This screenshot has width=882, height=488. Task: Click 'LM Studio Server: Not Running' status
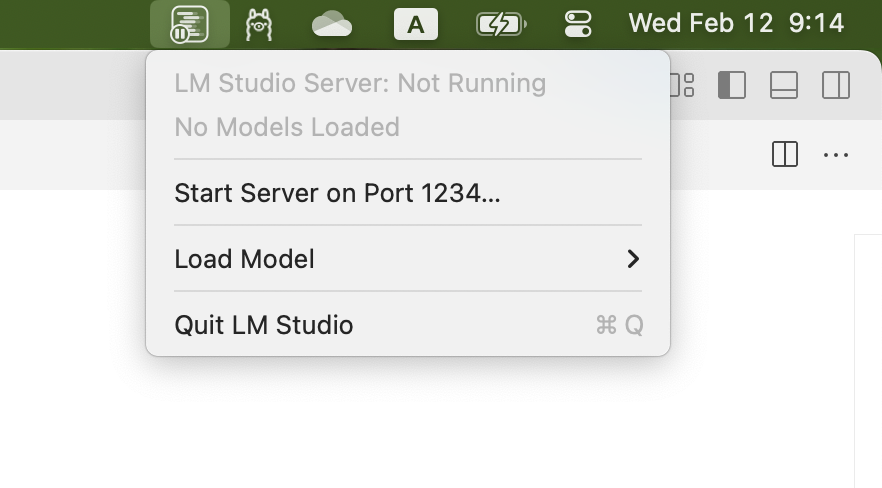point(360,83)
